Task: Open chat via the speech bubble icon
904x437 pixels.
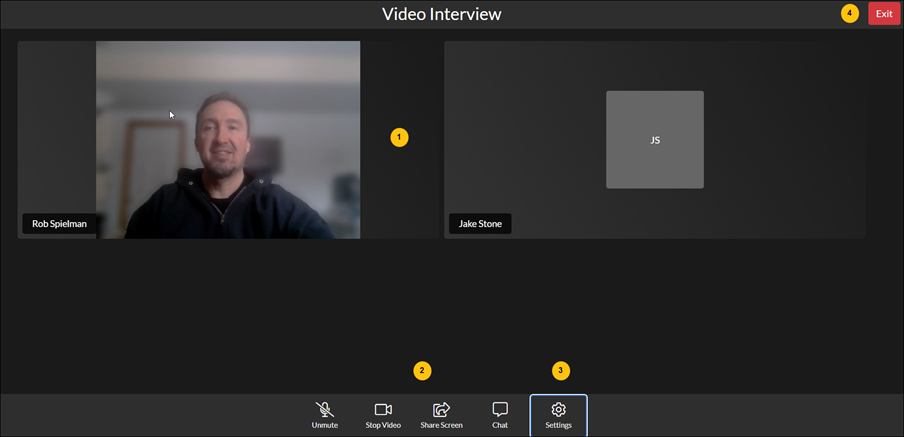Action: pyautogui.click(x=500, y=409)
